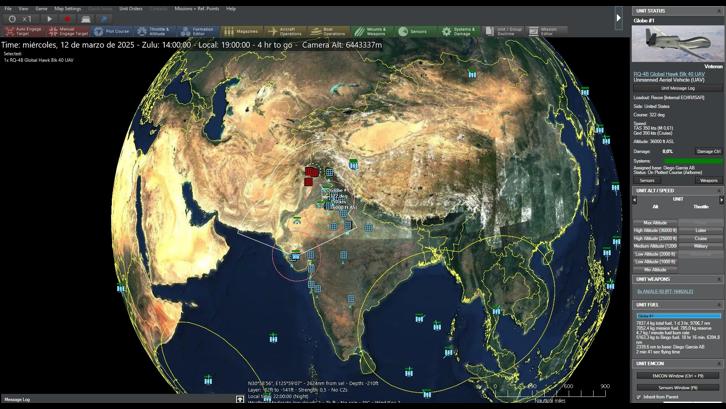The image size is (726, 409).
Task: Select Medium Altitude option
Action: click(x=655, y=246)
